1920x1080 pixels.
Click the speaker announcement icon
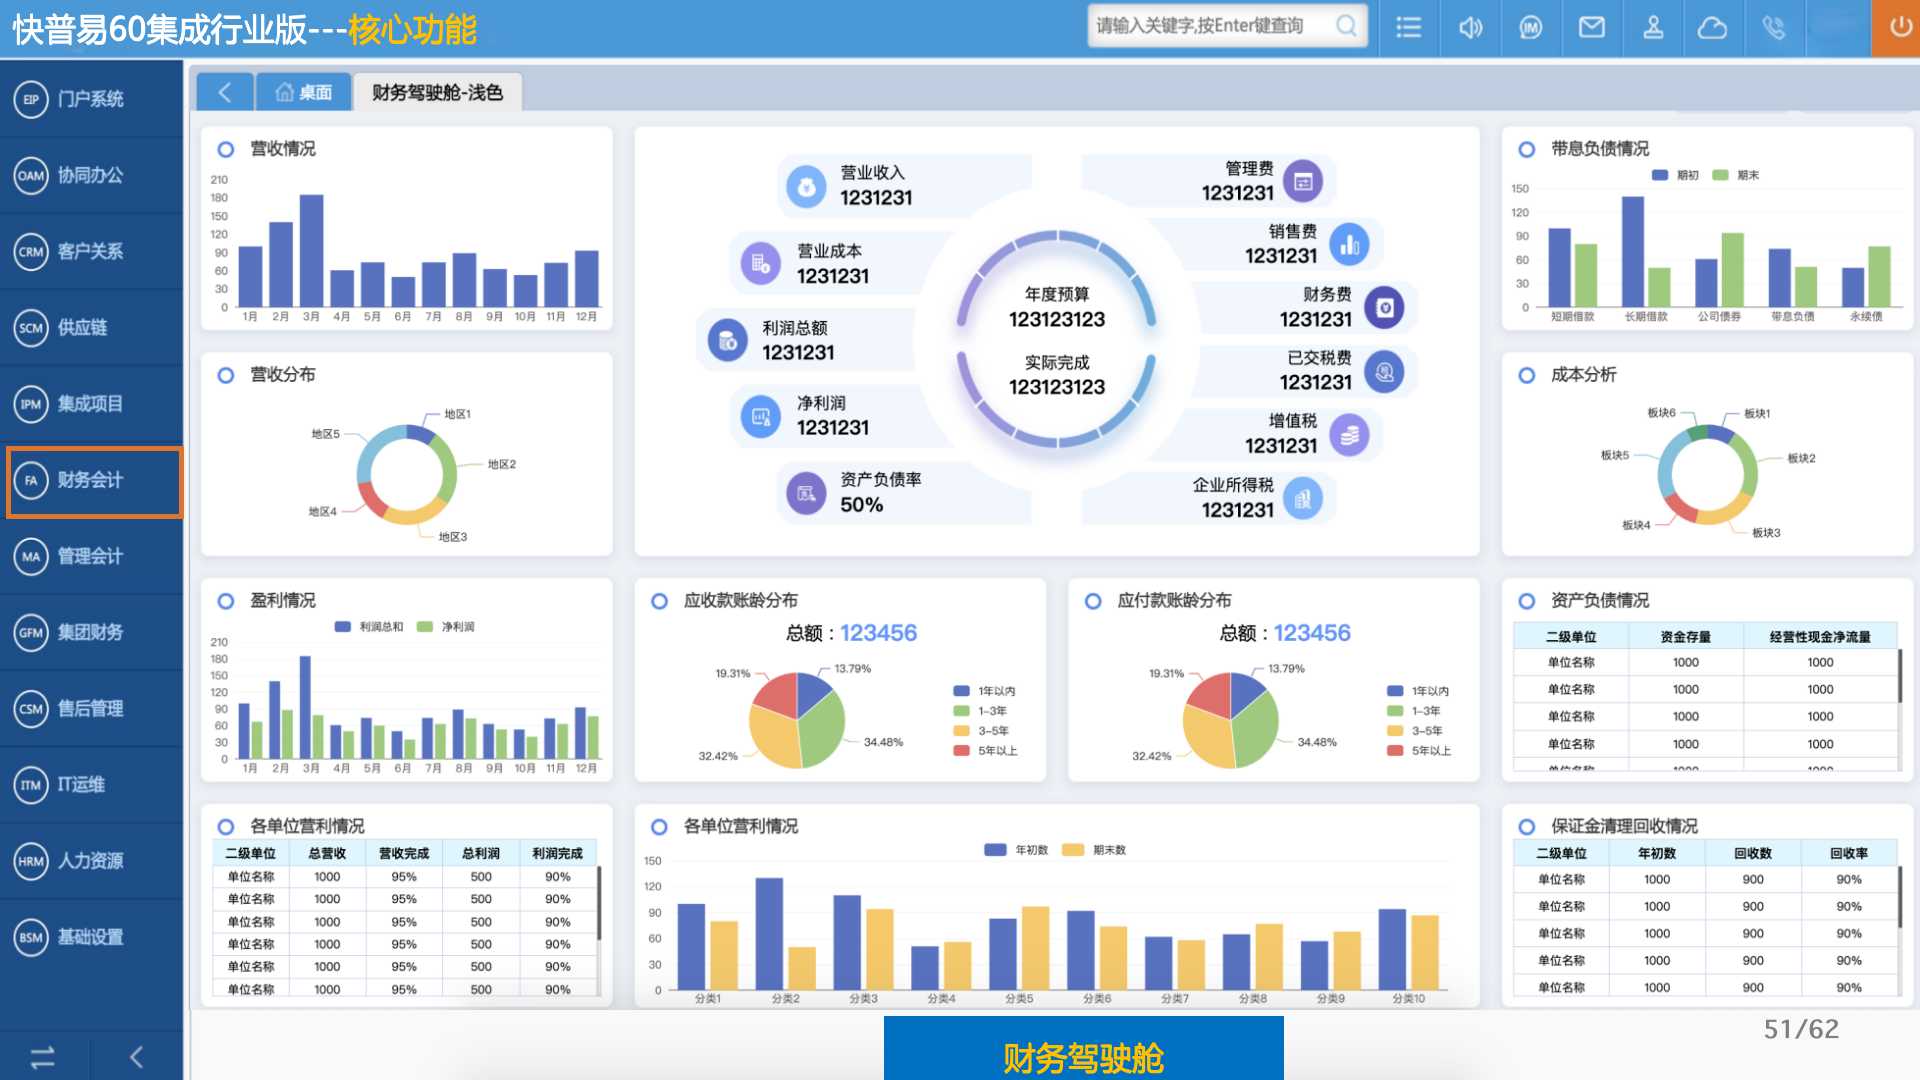[1470, 27]
